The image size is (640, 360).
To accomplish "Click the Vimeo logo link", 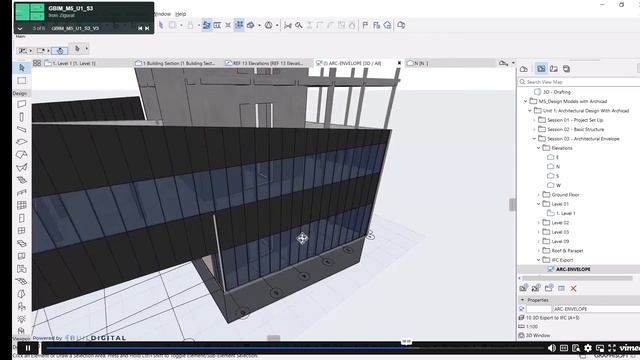I will 629,348.
